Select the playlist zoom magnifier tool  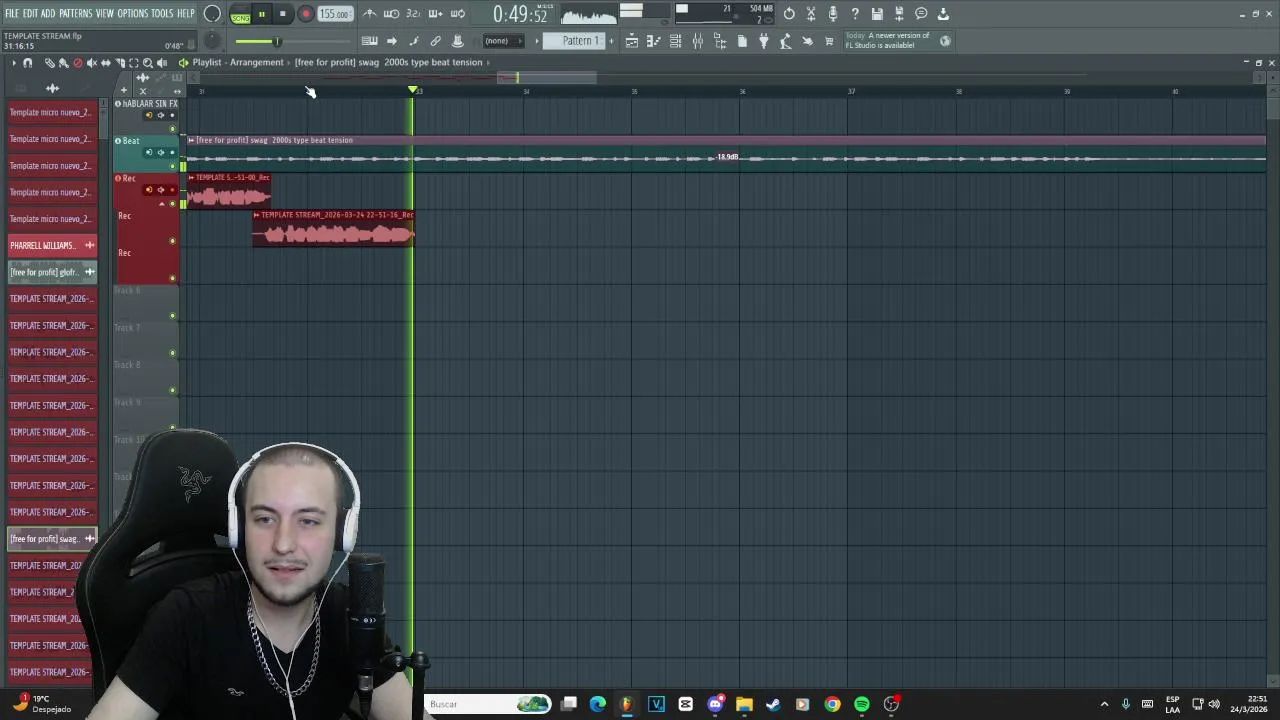tap(148, 63)
